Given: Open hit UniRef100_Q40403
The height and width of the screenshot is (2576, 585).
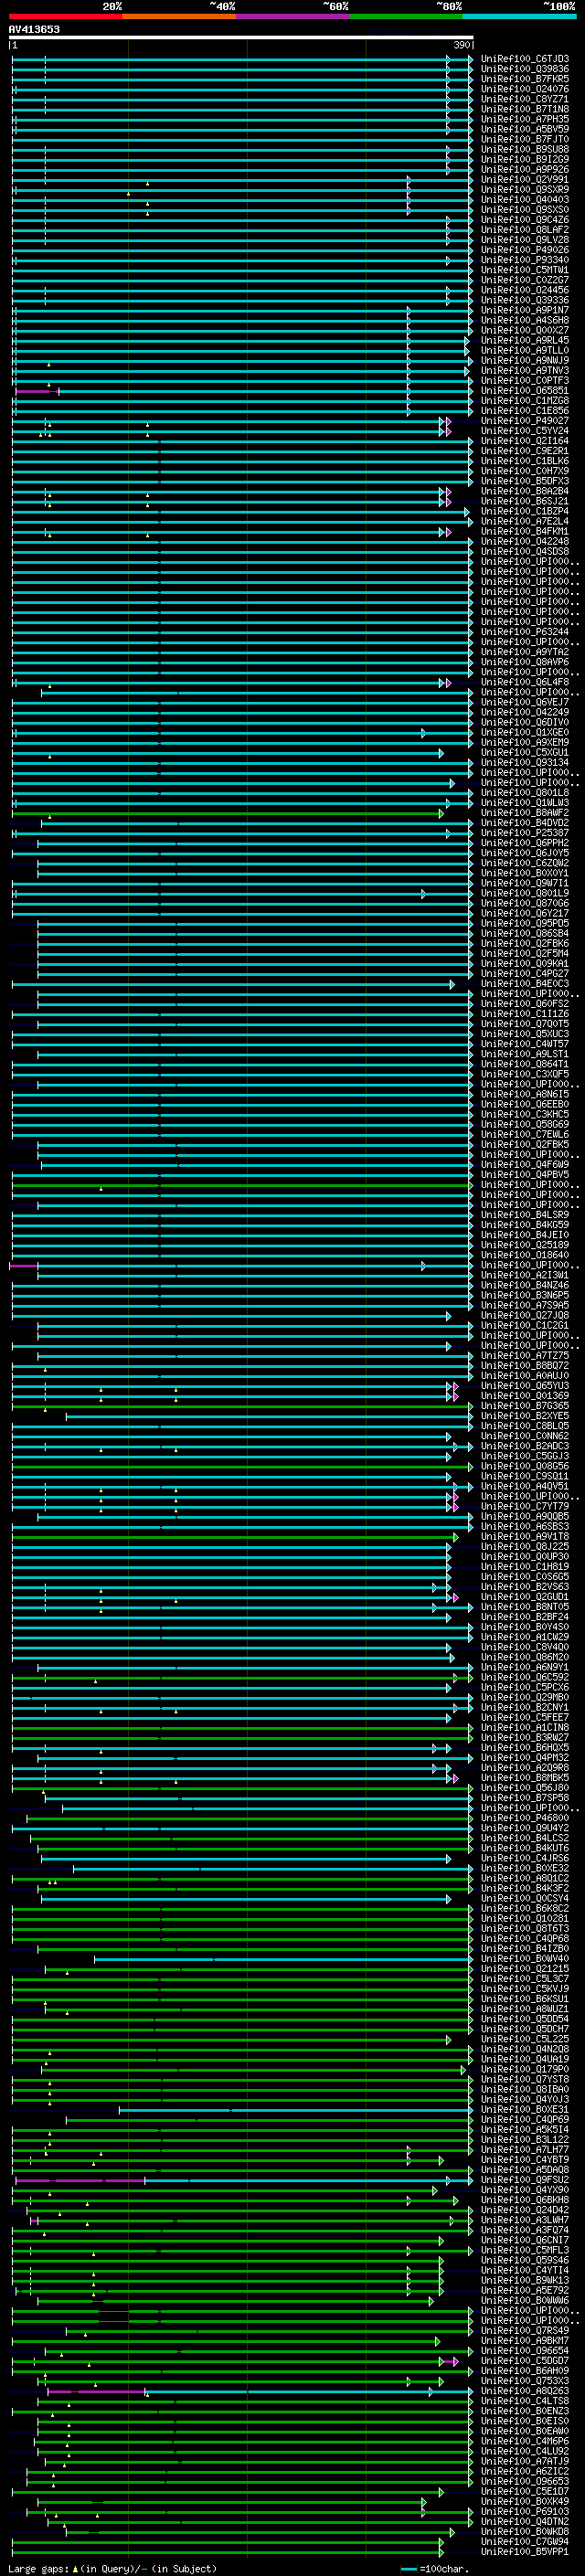Looking at the screenshot, I should [x=525, y=200].
